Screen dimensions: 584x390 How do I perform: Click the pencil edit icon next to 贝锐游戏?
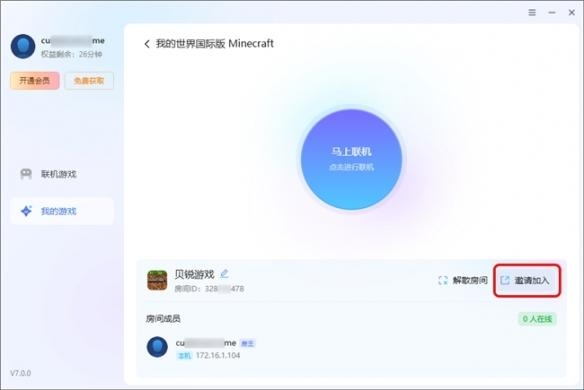(x=224, y=274)
